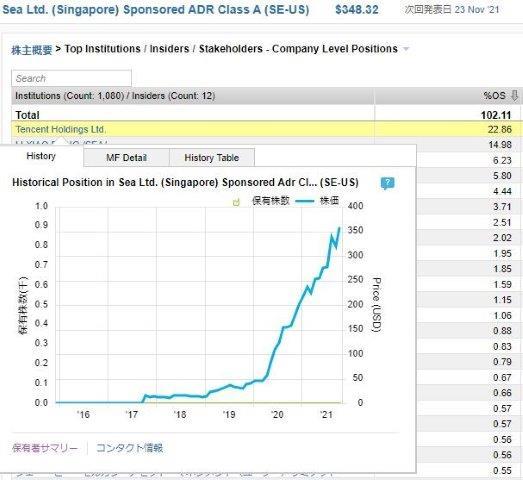Click the 1.95 %OS value
This screenshot has width=523, height=480.
pos(502,254)
